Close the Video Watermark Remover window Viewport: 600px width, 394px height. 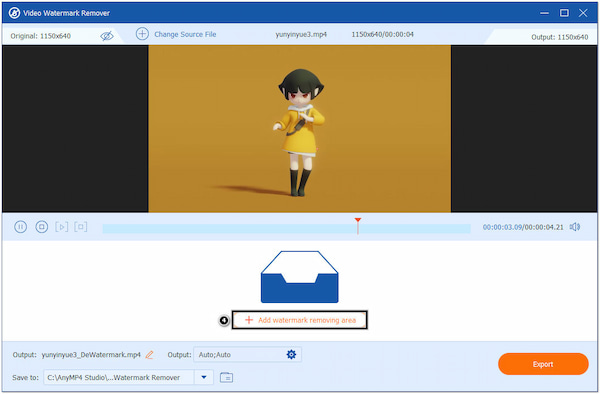[583, 13]
